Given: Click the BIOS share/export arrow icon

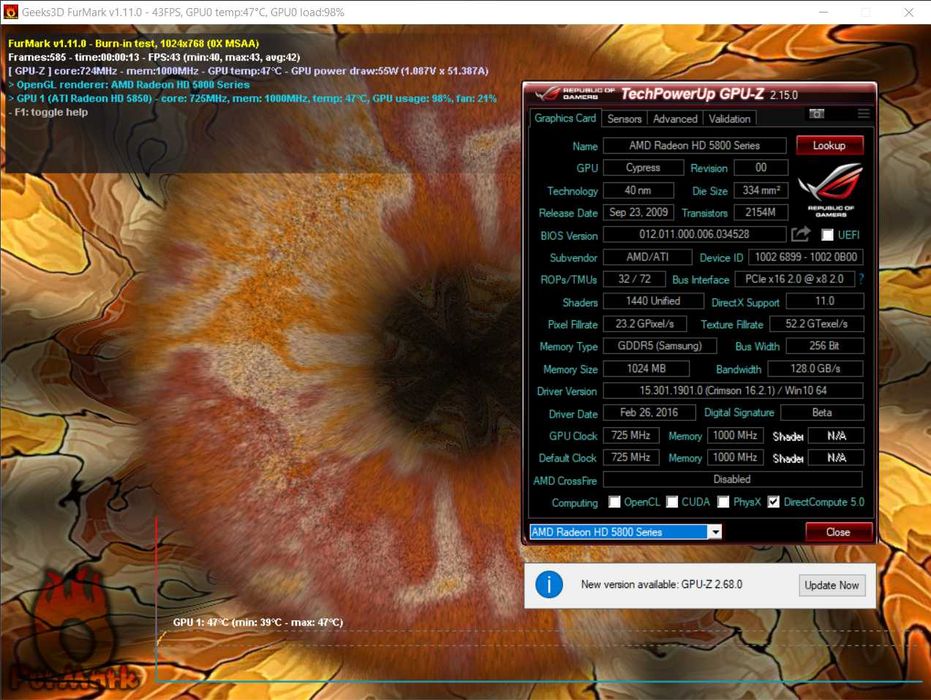Looking at the screenshot, I should 800,234.
